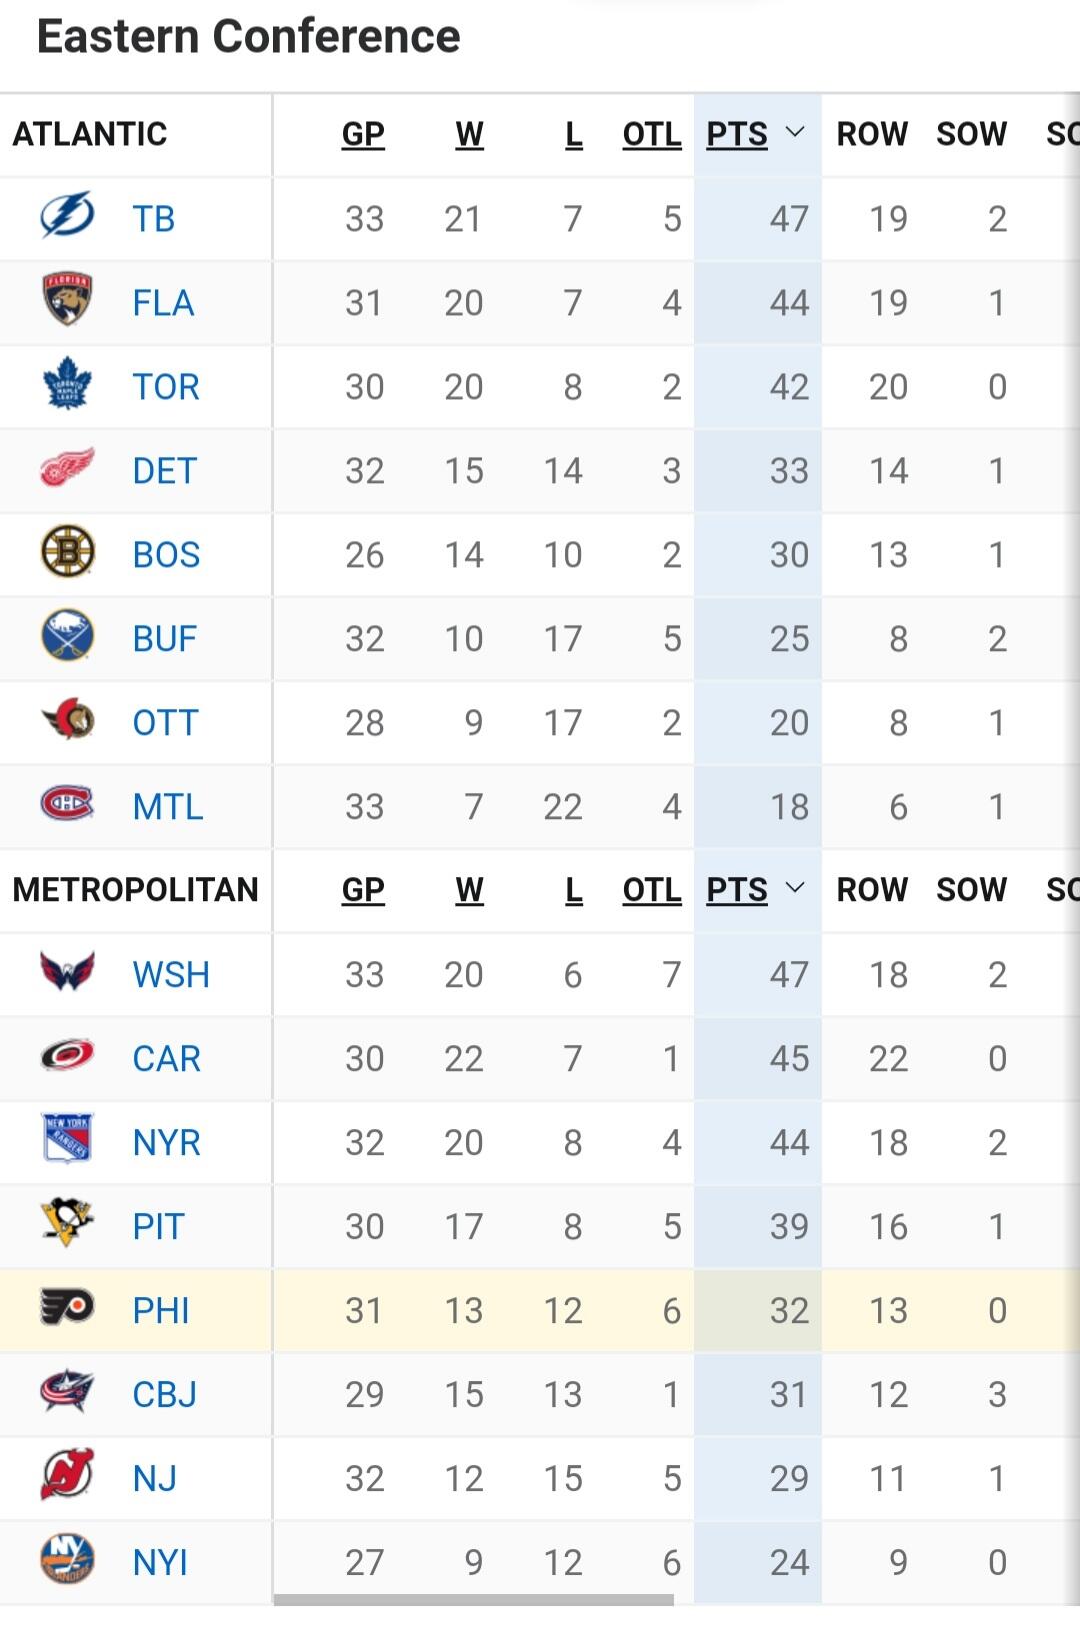Click the Tampa Bay Lightning logo

(x=67, y=217)
